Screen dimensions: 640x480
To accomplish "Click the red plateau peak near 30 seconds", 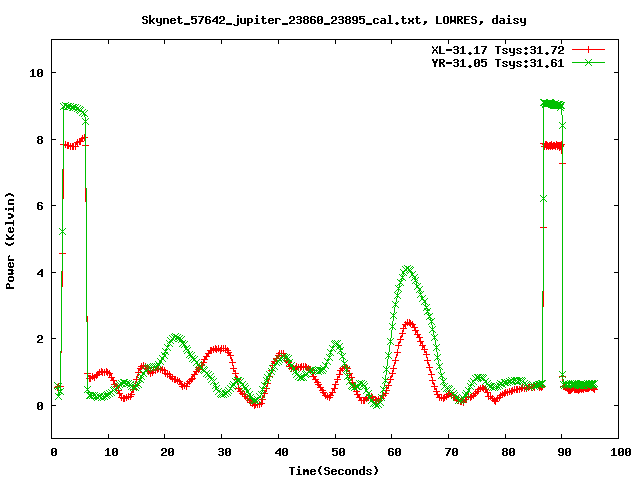I will pyautogui.click(x=220, y=349).
